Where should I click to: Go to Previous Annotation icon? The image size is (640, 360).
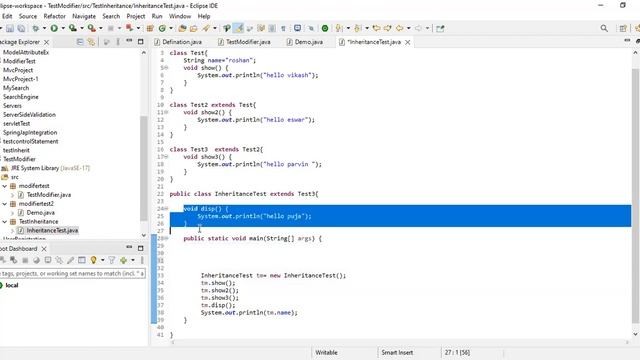click(358, 28)
